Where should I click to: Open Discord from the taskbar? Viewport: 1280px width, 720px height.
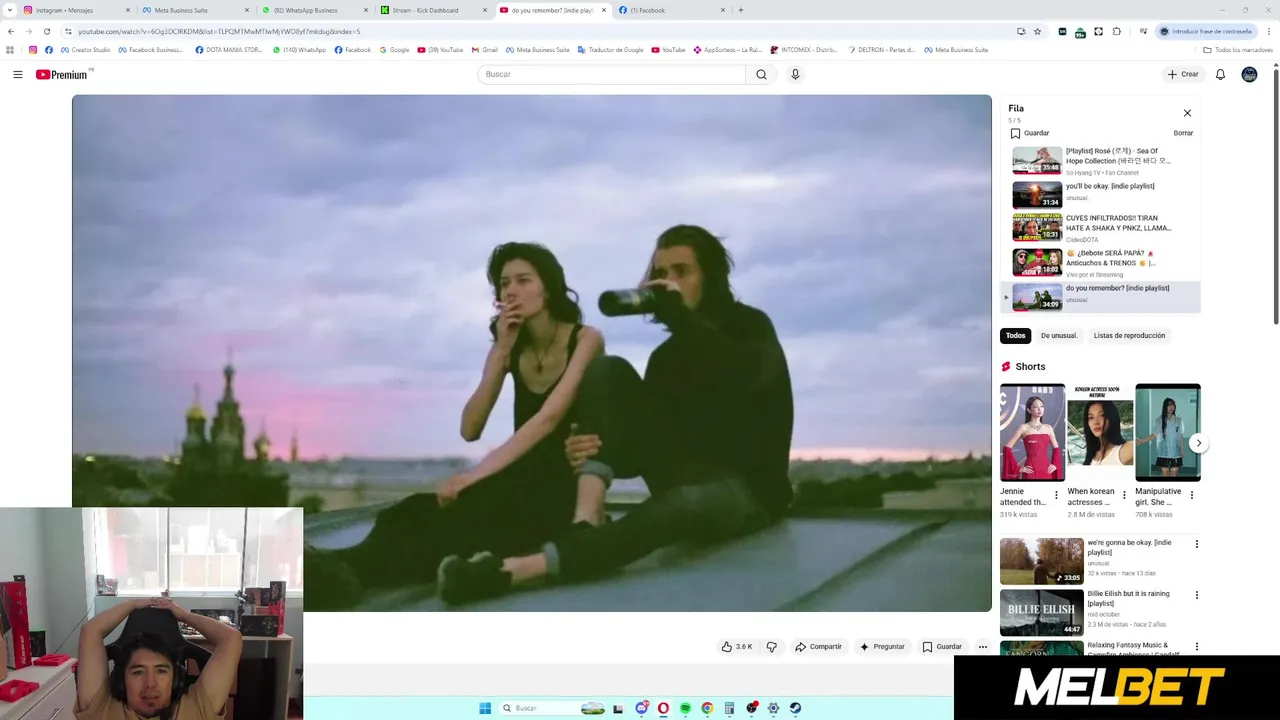point(641,708)
